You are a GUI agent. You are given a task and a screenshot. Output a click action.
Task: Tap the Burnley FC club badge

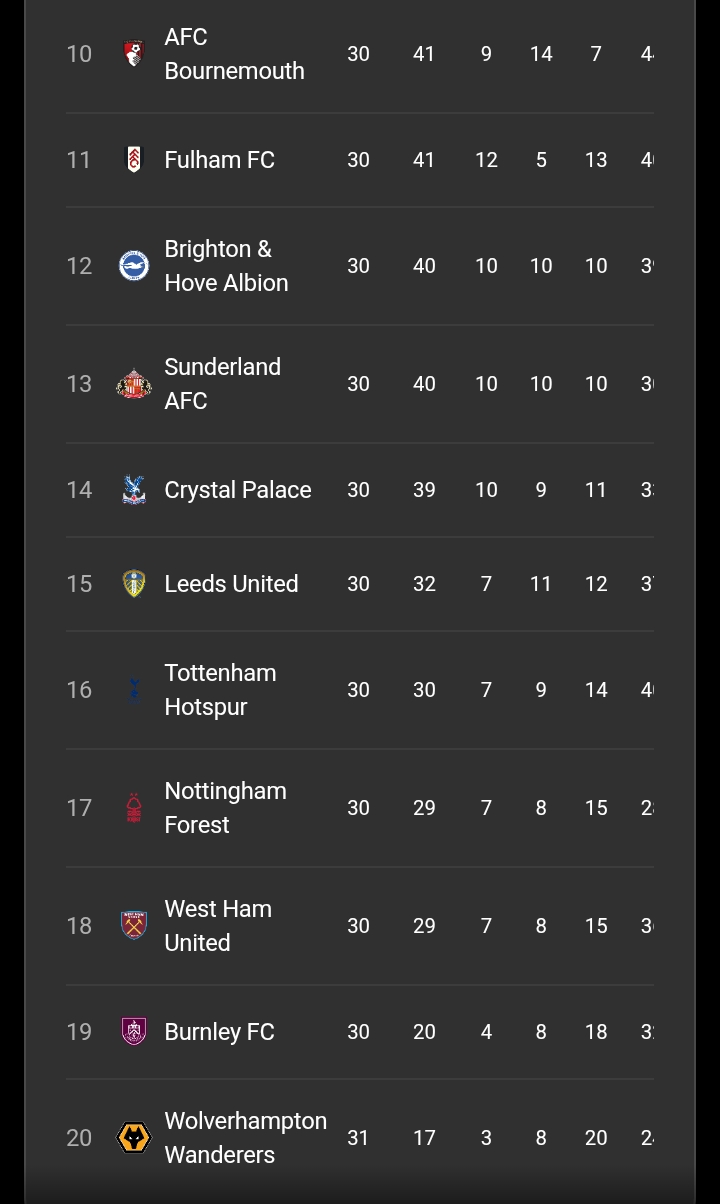point(133,1032)
